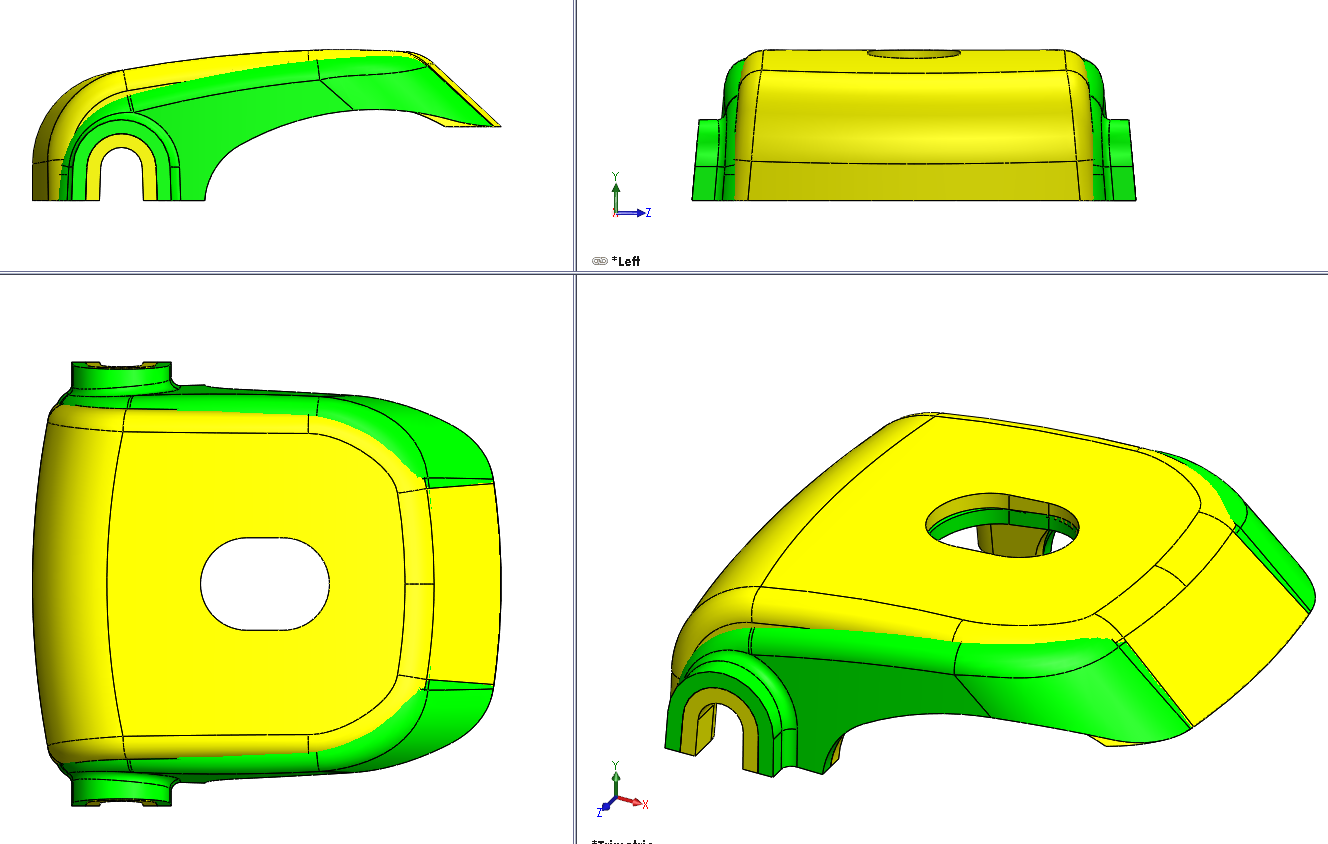Image resolution: width=1328 pixels, height=844 pixels.
Task: Select the slotted hole on the top-view model
Action: (x=265, y=584)
